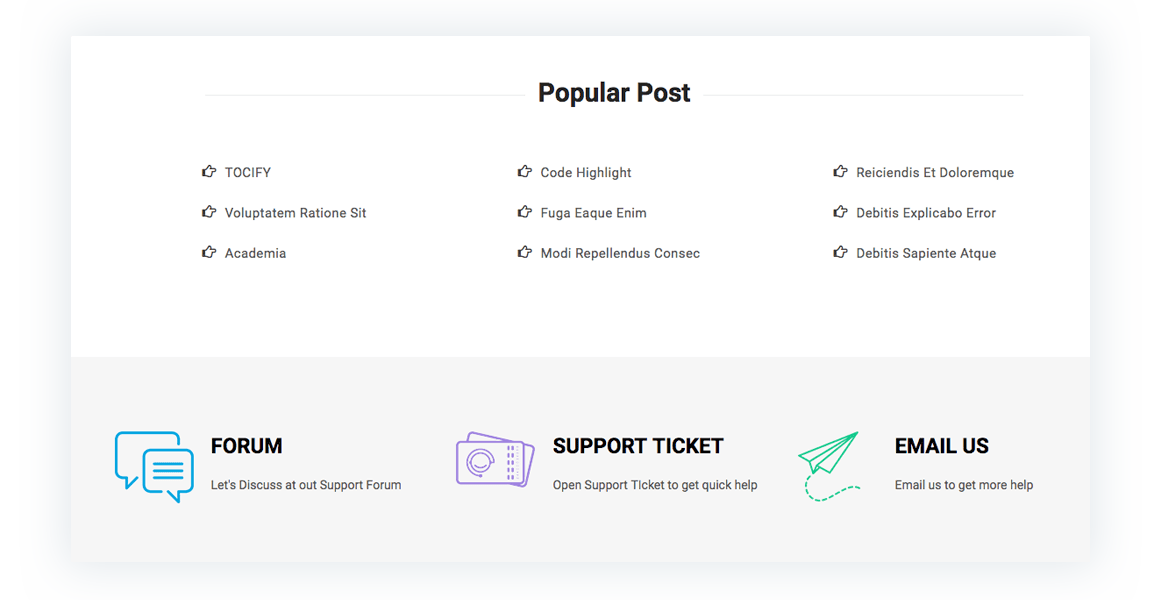The height and width of the screenshot is (600, 1162).
Task: Click the Support Ticket purple icon
Action: 495,460
